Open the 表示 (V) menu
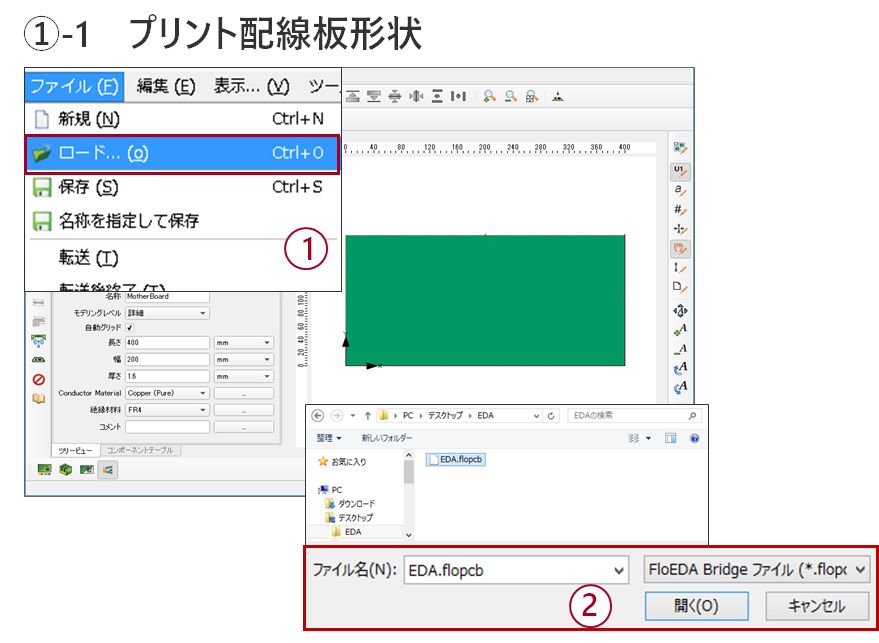Viewport: 879px width, 643px height. [x=252, y=86]
